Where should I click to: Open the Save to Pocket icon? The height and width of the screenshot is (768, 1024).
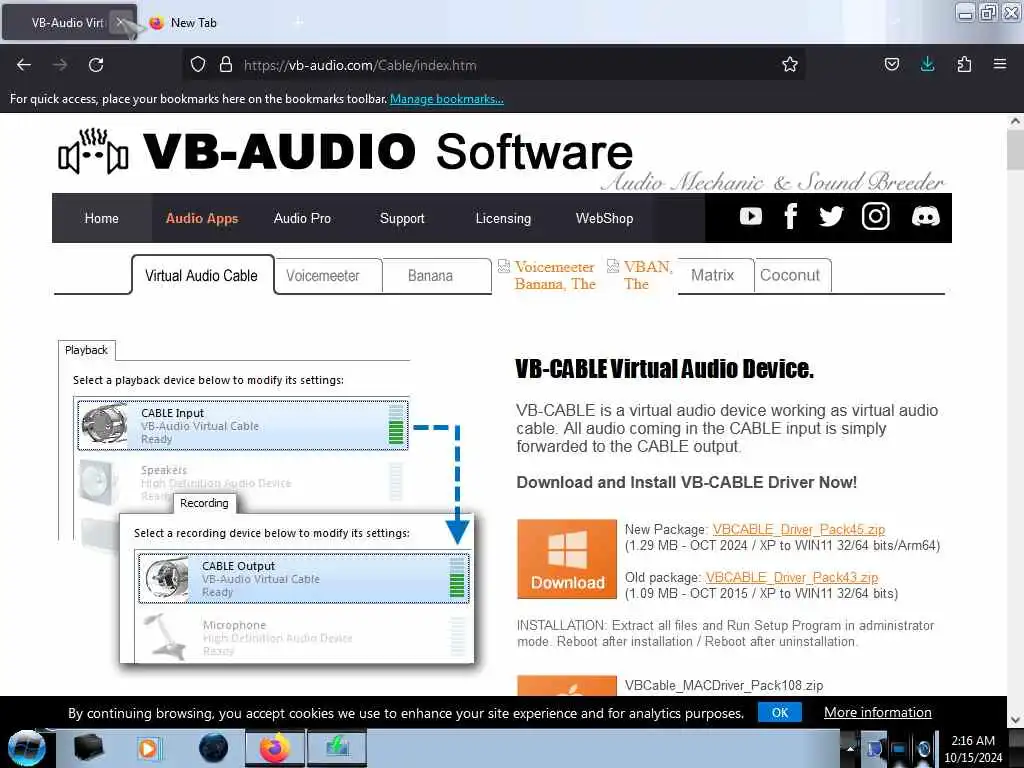(x=891, y=65)
